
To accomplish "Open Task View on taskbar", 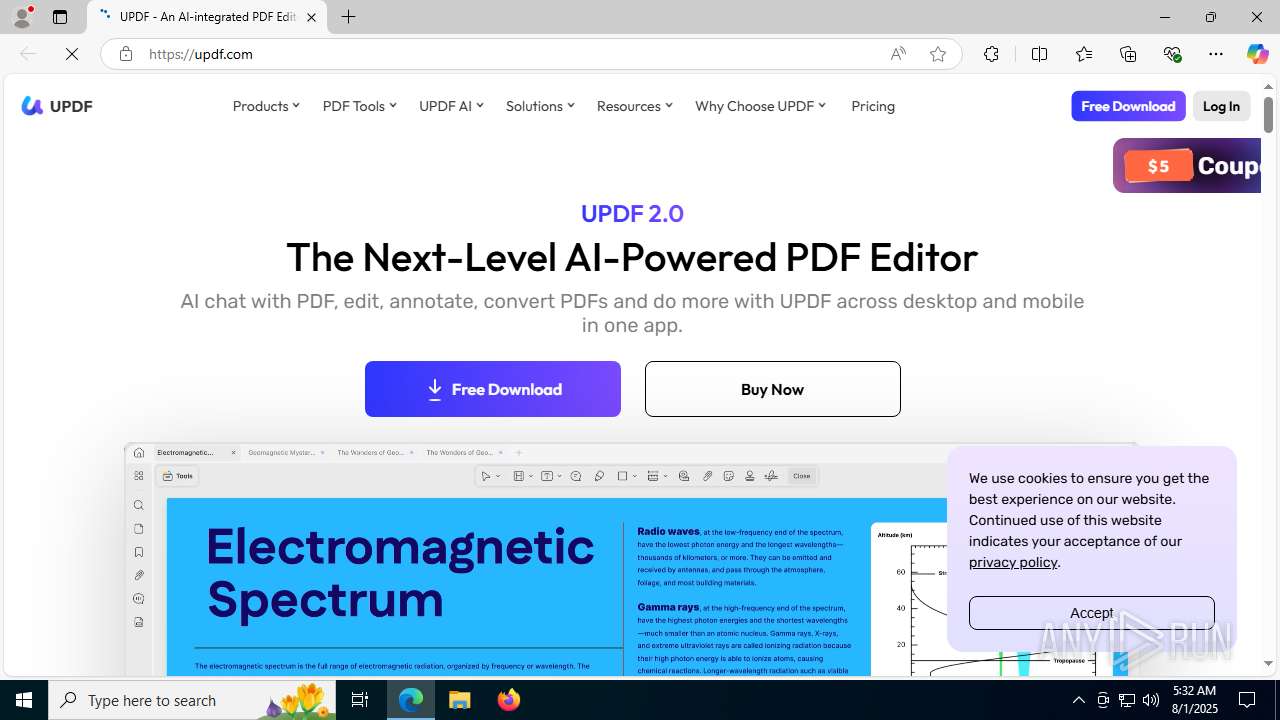I will pos(360,700).
